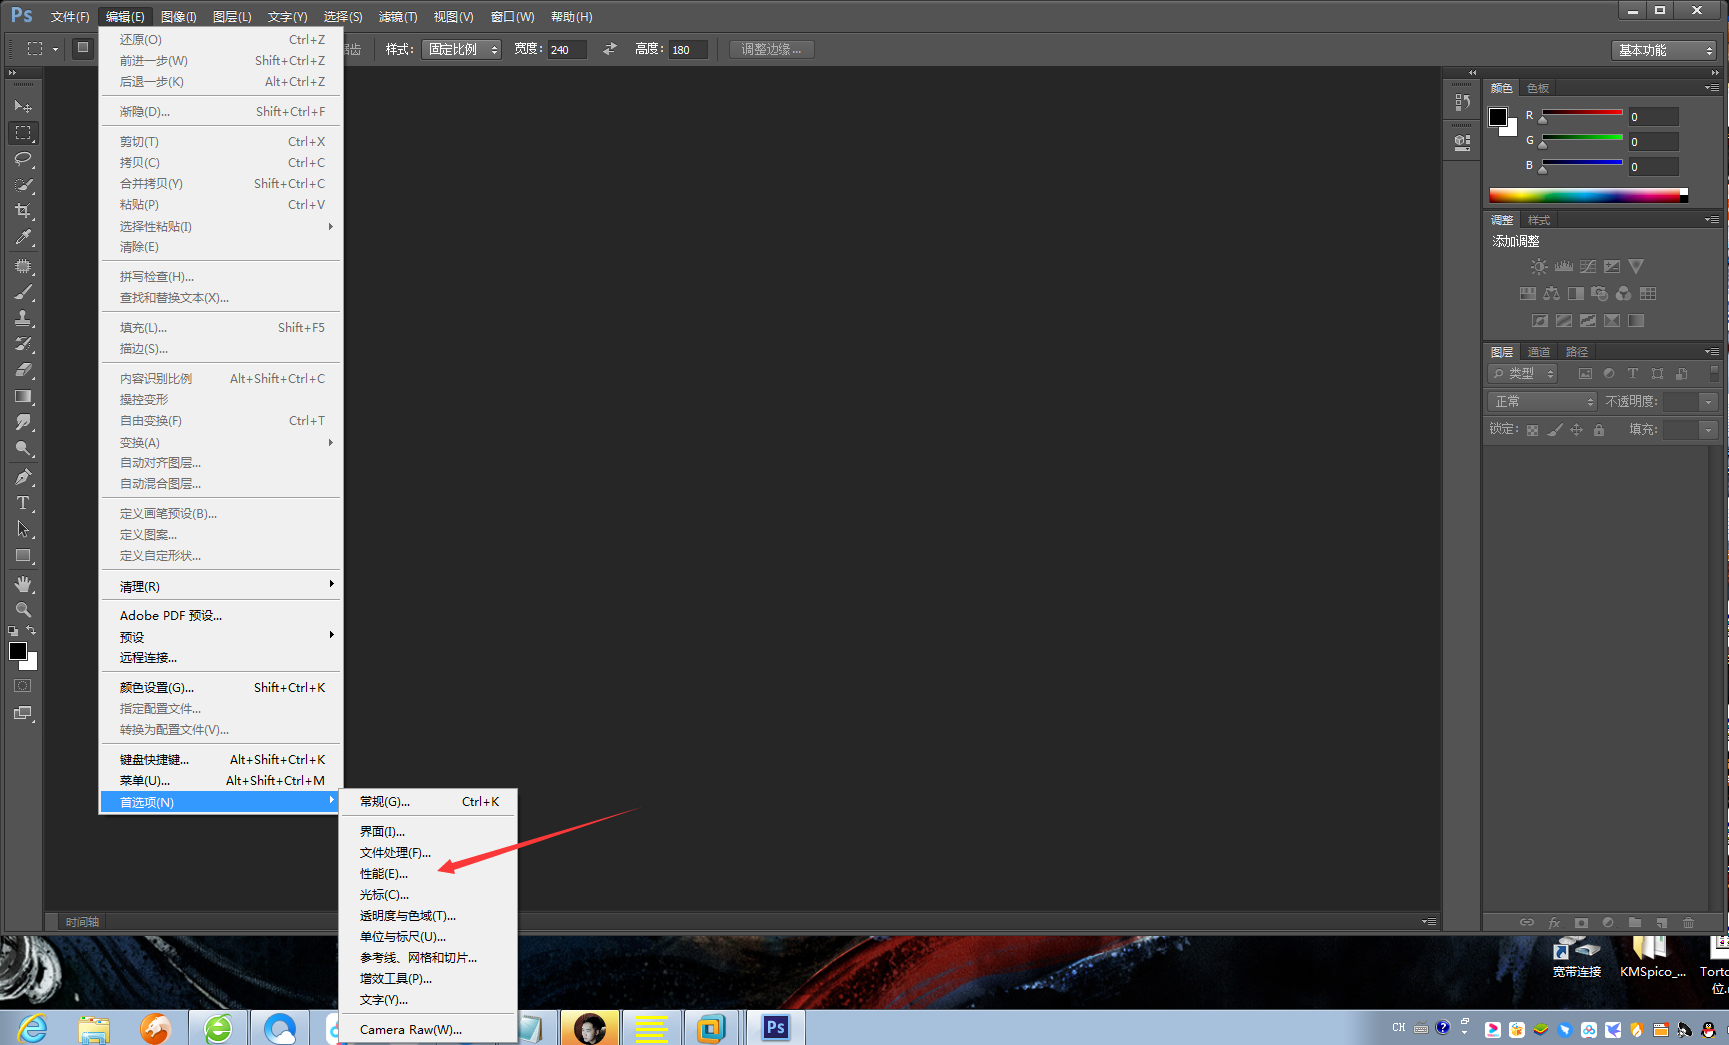Toggle the lock-all padlock in Layers panel
The height and width of the screenshot is (1045, 1729).
coord(1600,429)
